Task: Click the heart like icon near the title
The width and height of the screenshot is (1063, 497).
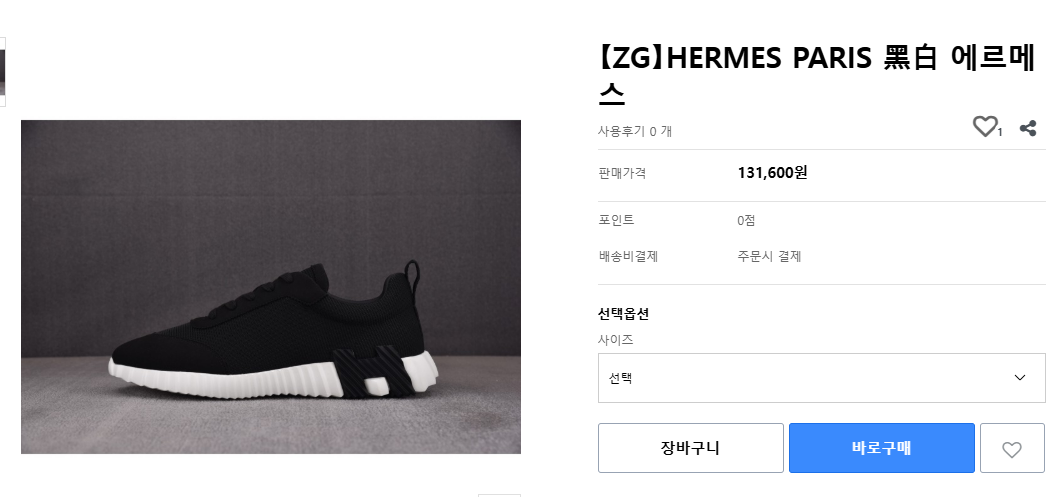Action: (x=985, y=127)
